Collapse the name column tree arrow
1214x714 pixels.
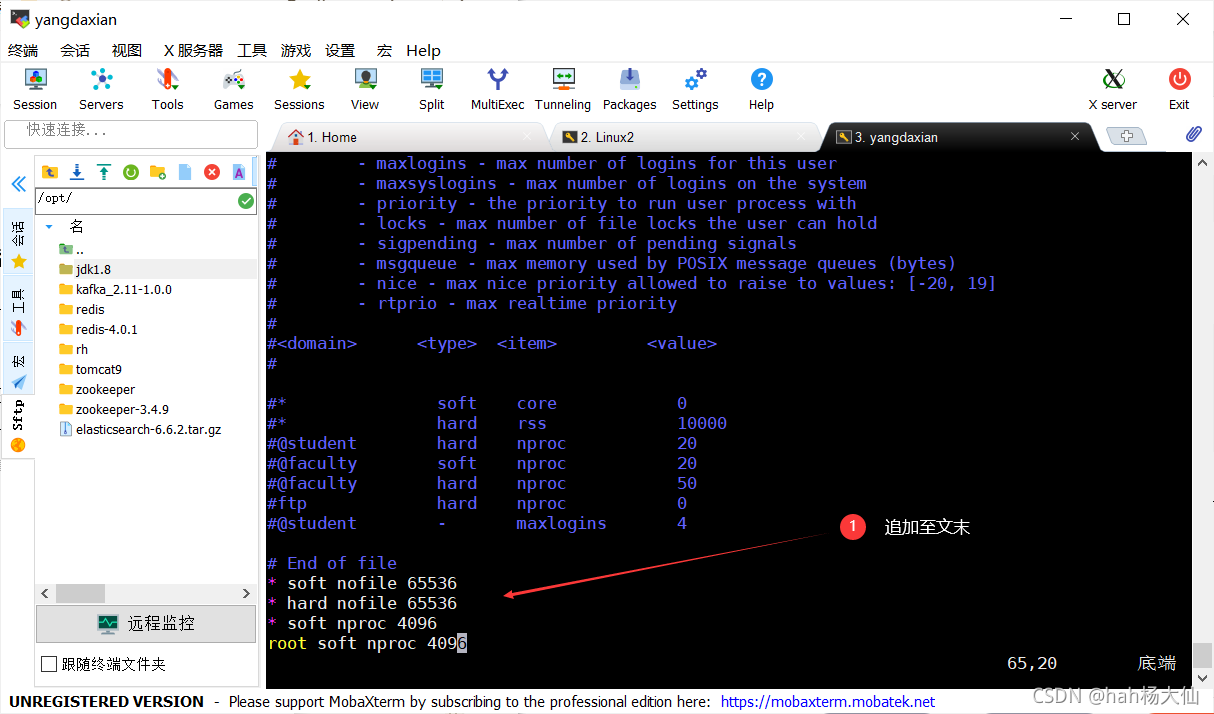[49, 227]
